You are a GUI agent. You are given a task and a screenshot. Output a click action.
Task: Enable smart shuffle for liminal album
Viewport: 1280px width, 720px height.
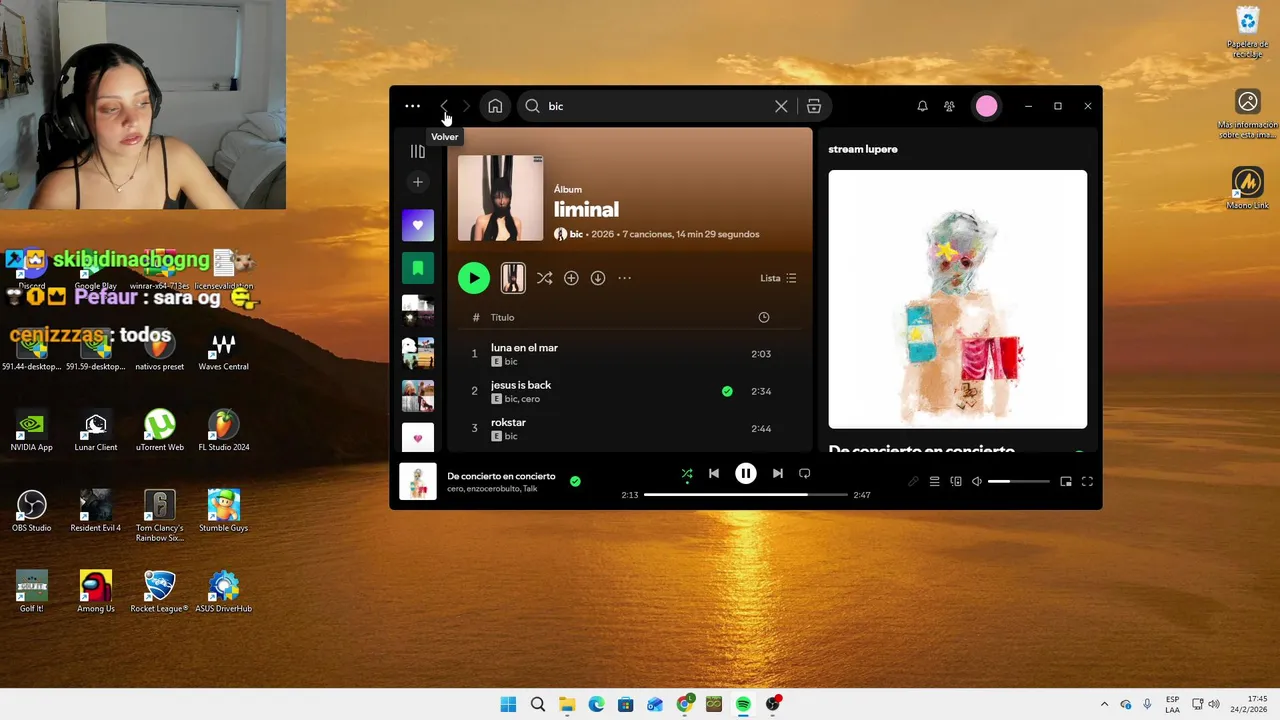pyautogui.click(x=544, y=278)
